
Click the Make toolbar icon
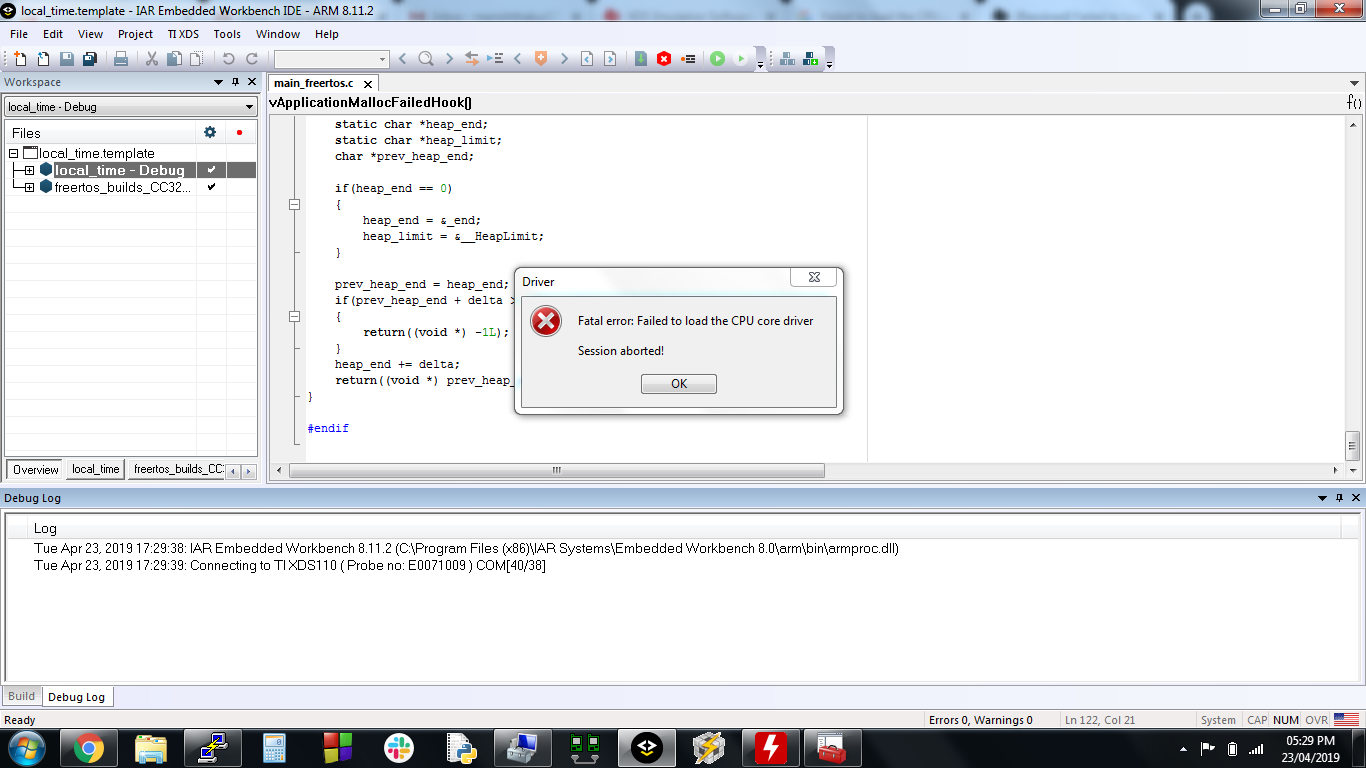[x=787, y=59]
